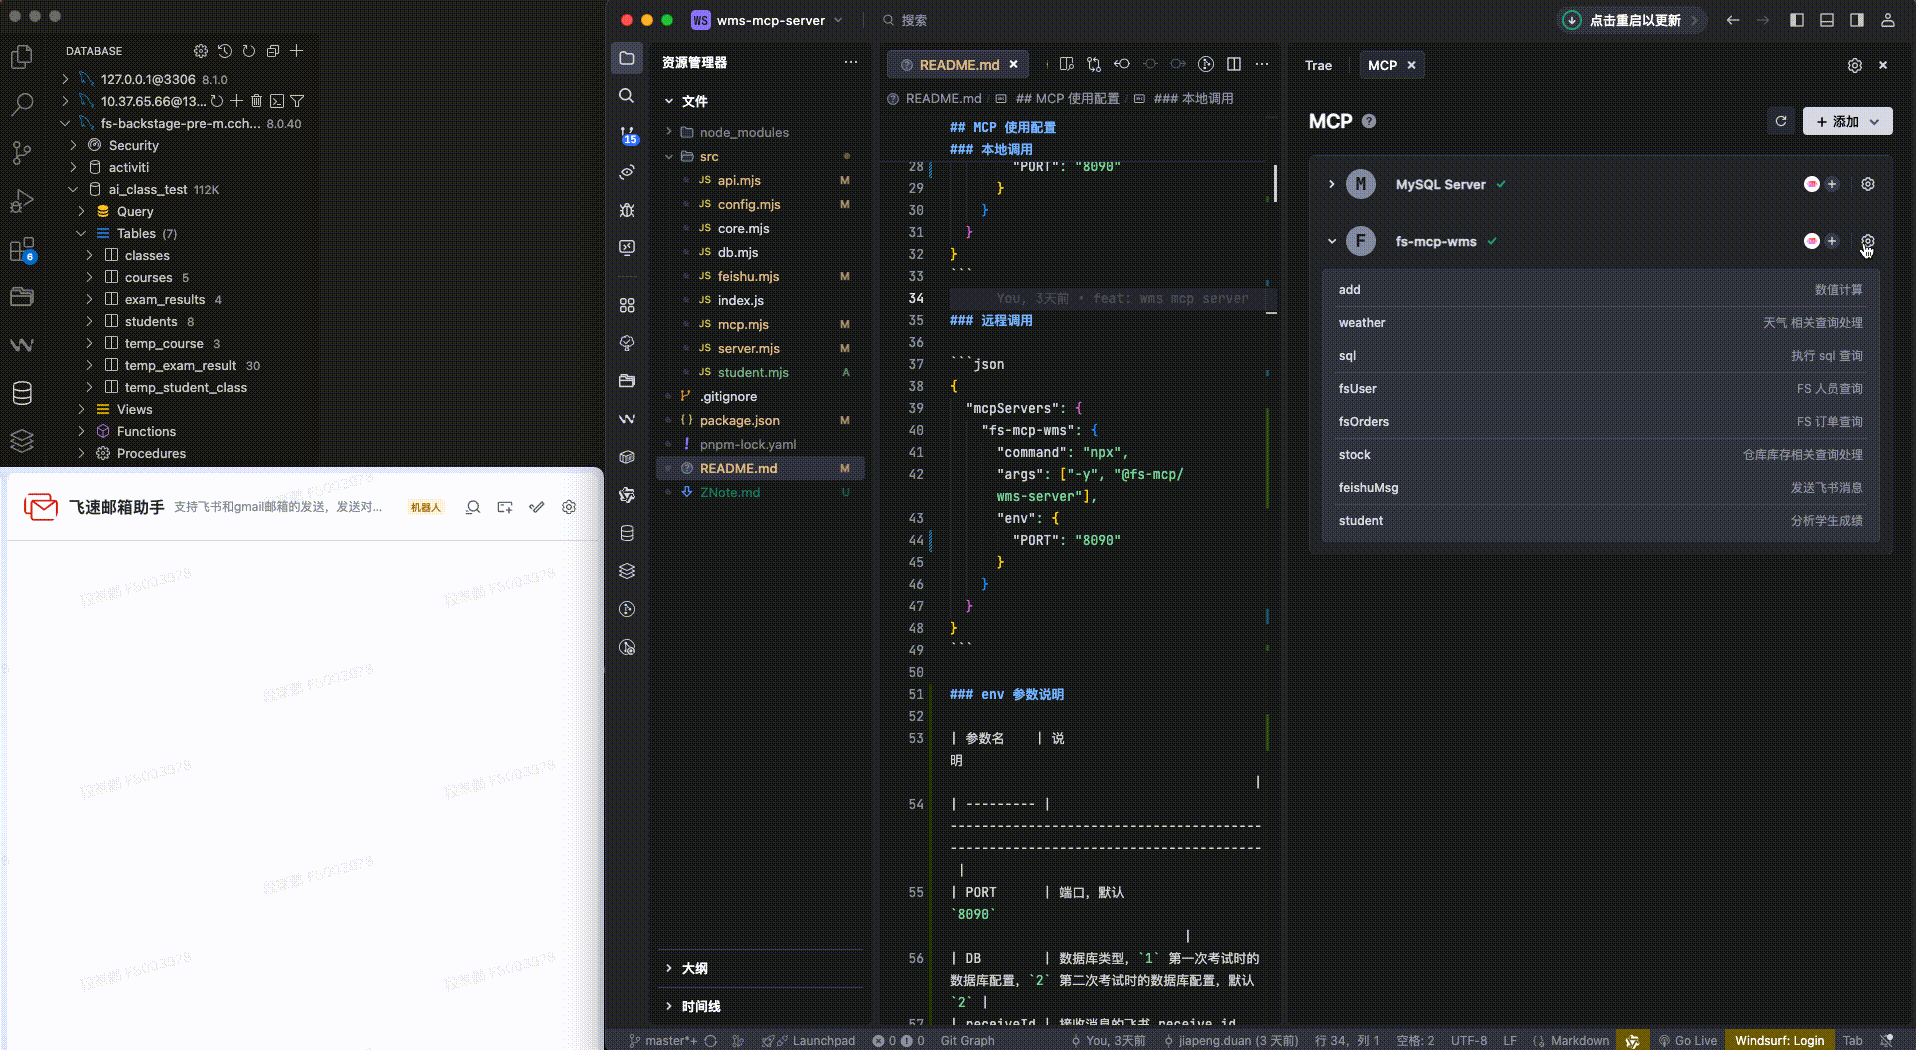Screen dimensions: 1916x1050
Task: Select the weather tool row
Action: coord(1600,322)
